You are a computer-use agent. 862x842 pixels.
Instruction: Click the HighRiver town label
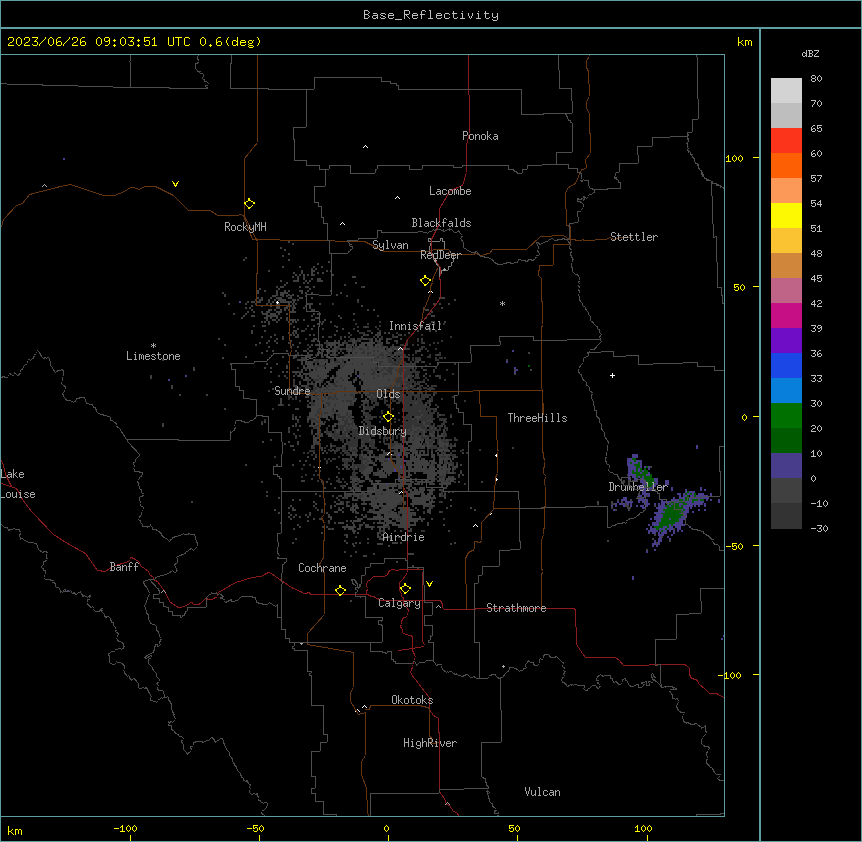point(430,743)
